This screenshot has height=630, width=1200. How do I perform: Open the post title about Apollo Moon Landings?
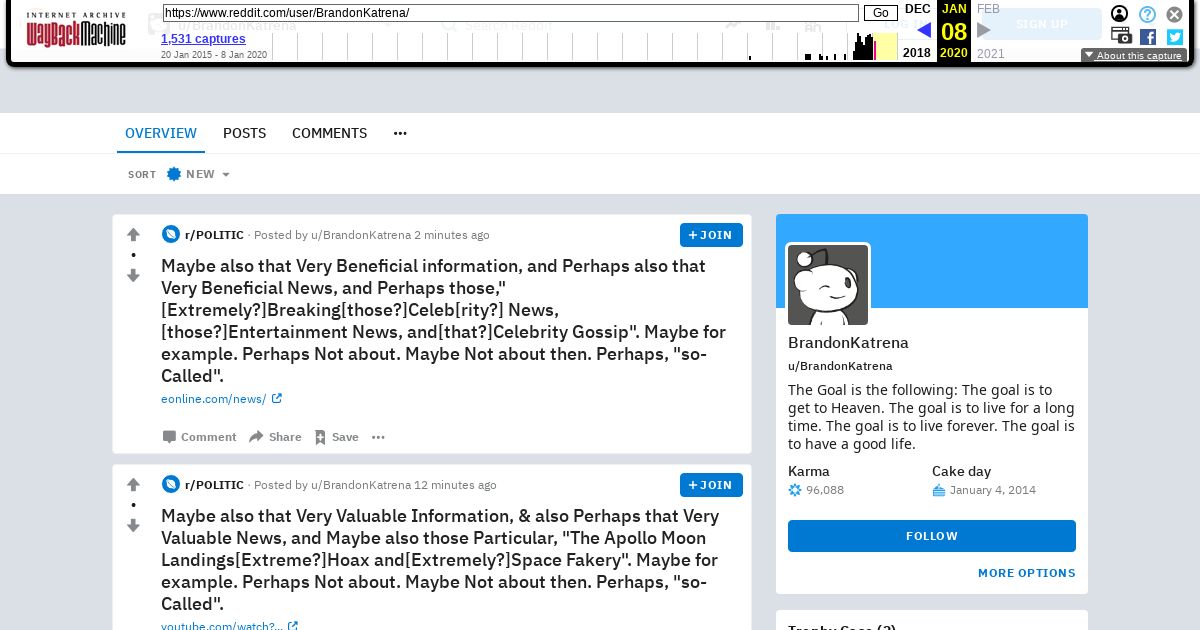point(441,560)
